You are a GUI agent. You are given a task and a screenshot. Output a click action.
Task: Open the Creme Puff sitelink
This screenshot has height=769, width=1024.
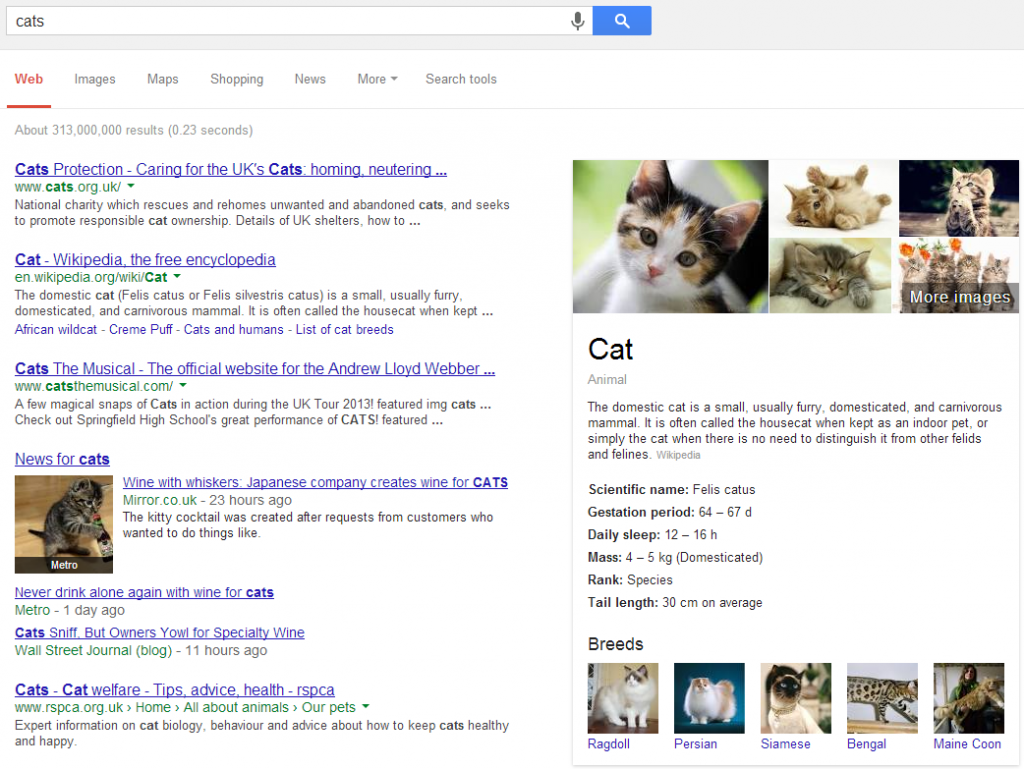(x=140, y=330)
